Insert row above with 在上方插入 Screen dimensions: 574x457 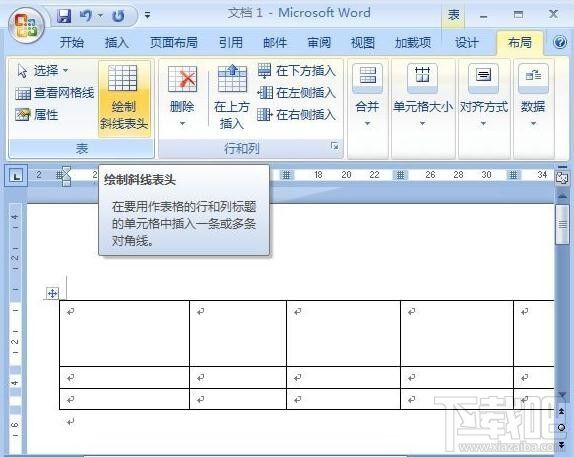[232, 97]
